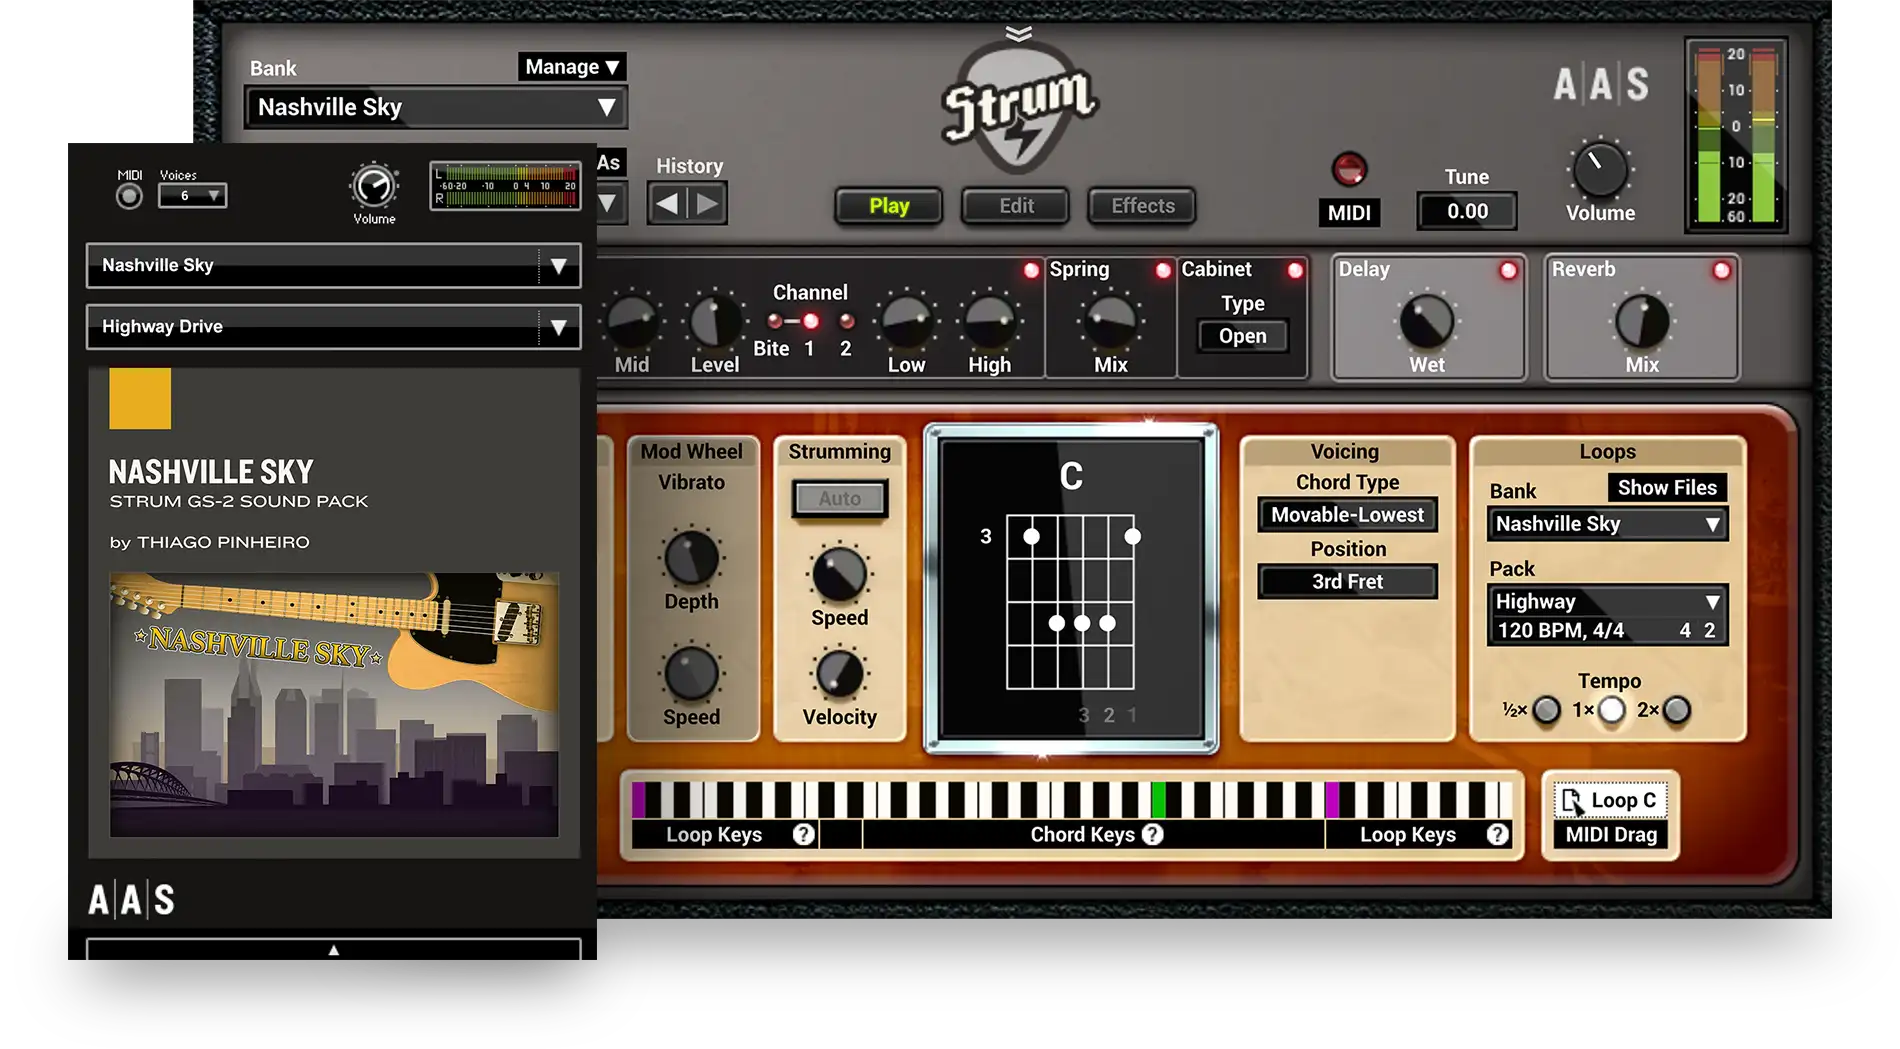Click the Delay Wet knob
Image resolution: width=1900 pixels, height=1049 pixels.
1427,321
